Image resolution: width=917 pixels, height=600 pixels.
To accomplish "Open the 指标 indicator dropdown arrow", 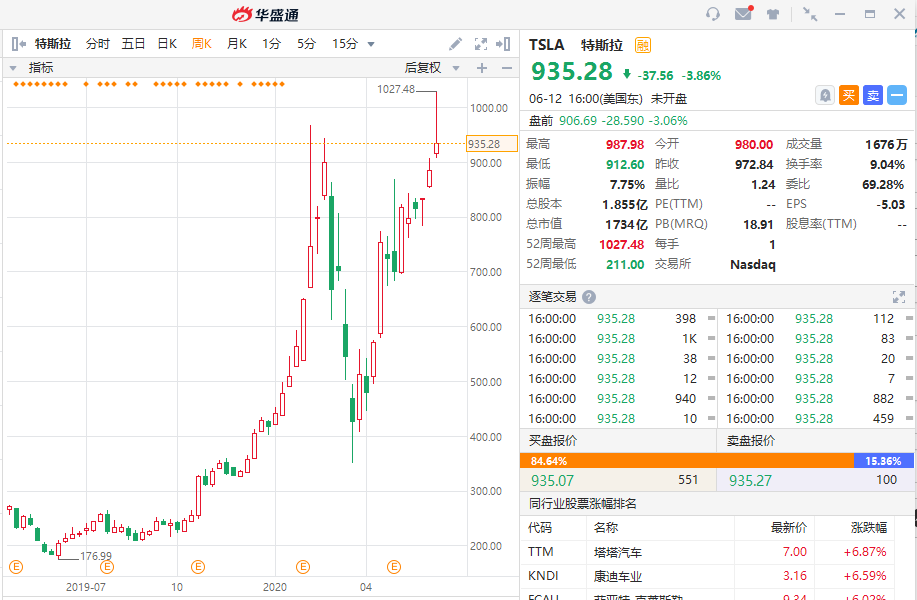I will [13, 68].
